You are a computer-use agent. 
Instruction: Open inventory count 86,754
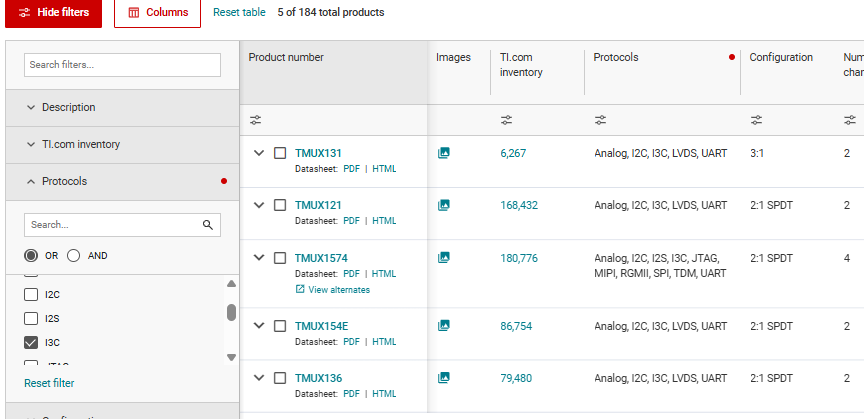516,326
